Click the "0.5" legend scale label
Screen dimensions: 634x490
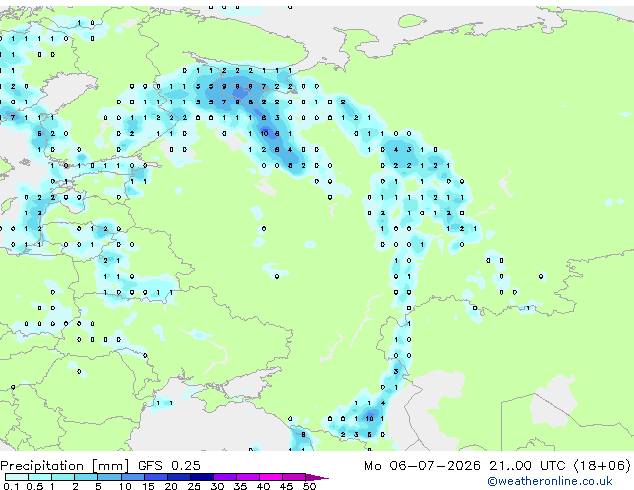(x=35, y=486)
